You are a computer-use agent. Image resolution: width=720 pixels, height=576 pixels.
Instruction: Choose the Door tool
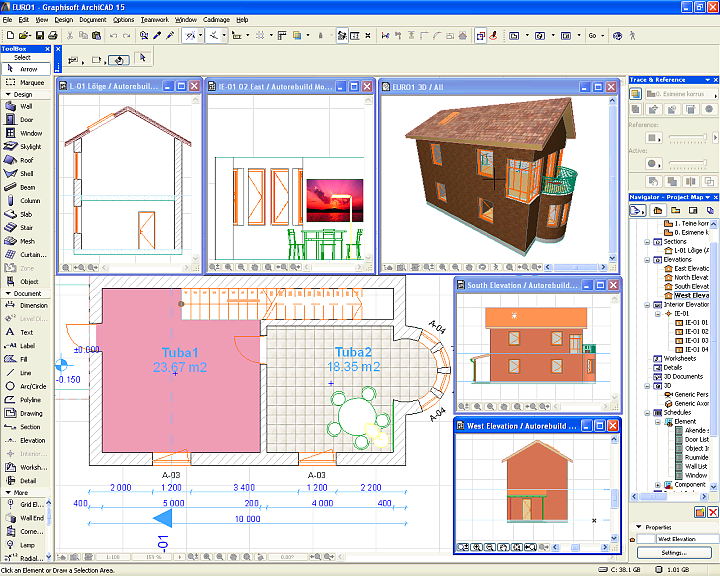(26, 119)
